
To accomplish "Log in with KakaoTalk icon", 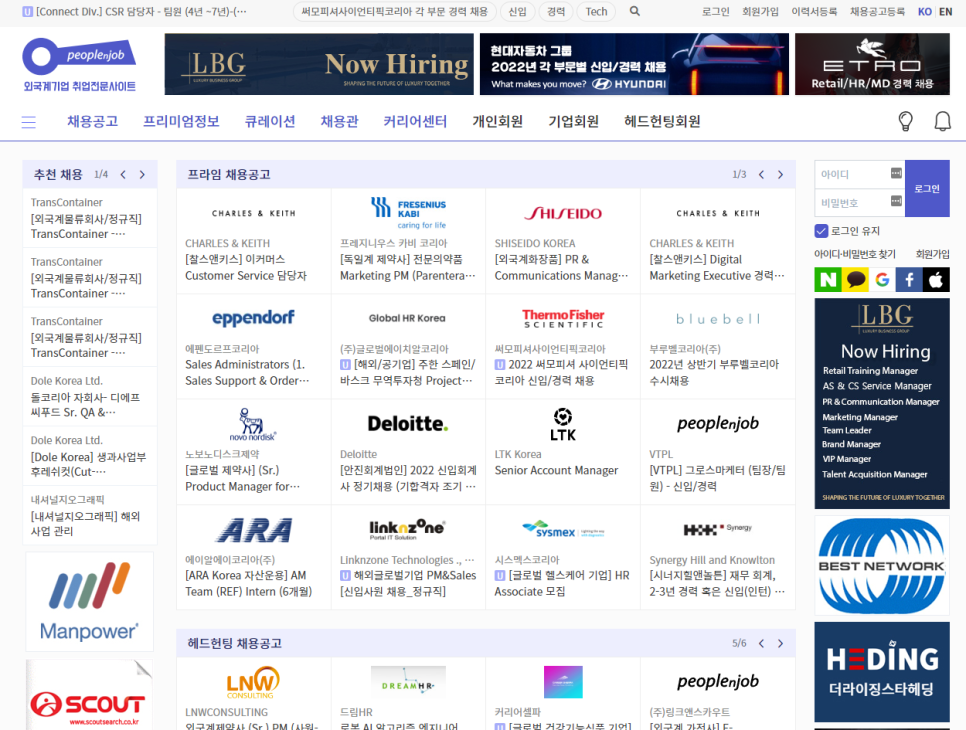I will [854, 280].
